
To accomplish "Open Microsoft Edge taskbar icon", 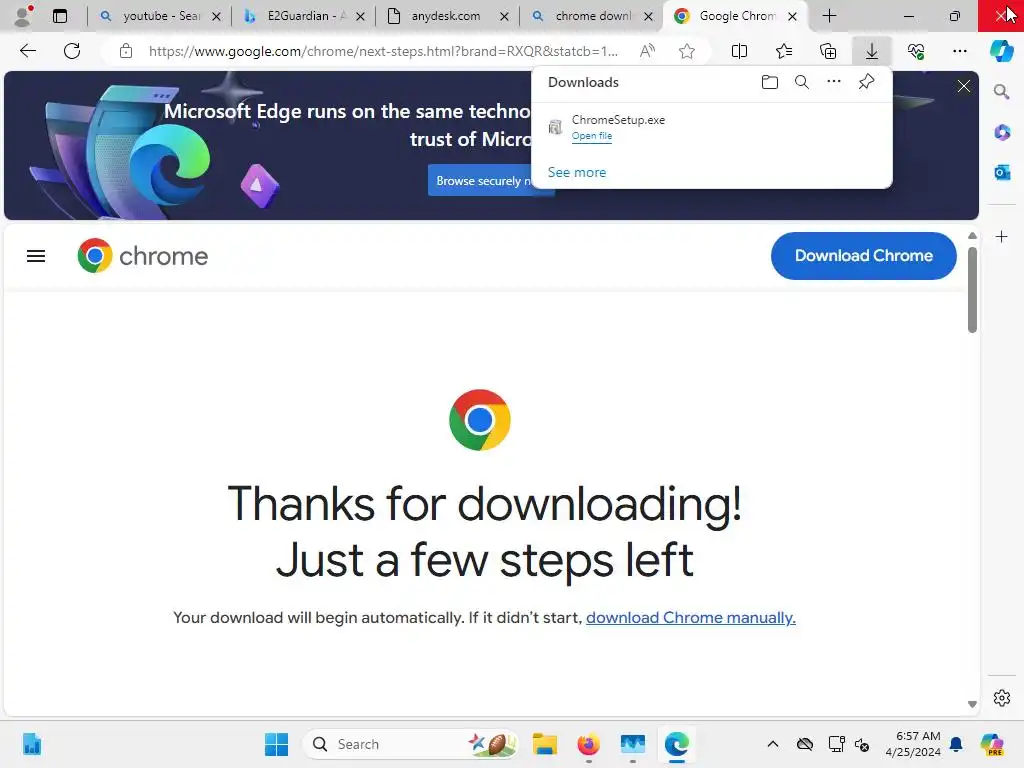I will coord(677,744).
